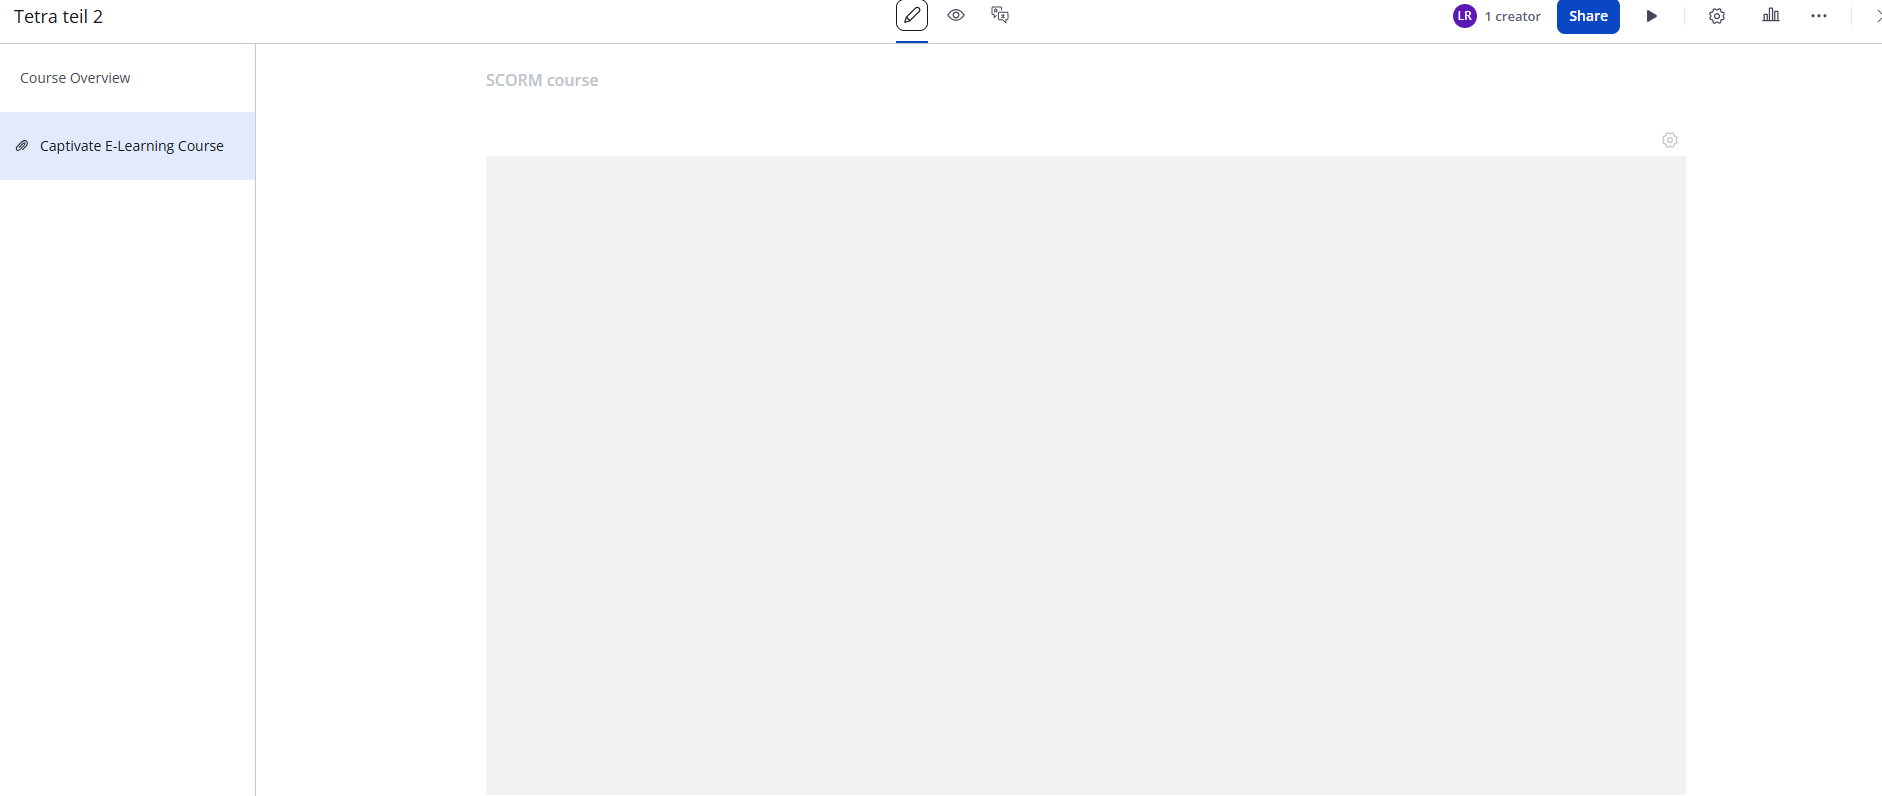Close the editor with the X icon

[x=1876, y=17]
